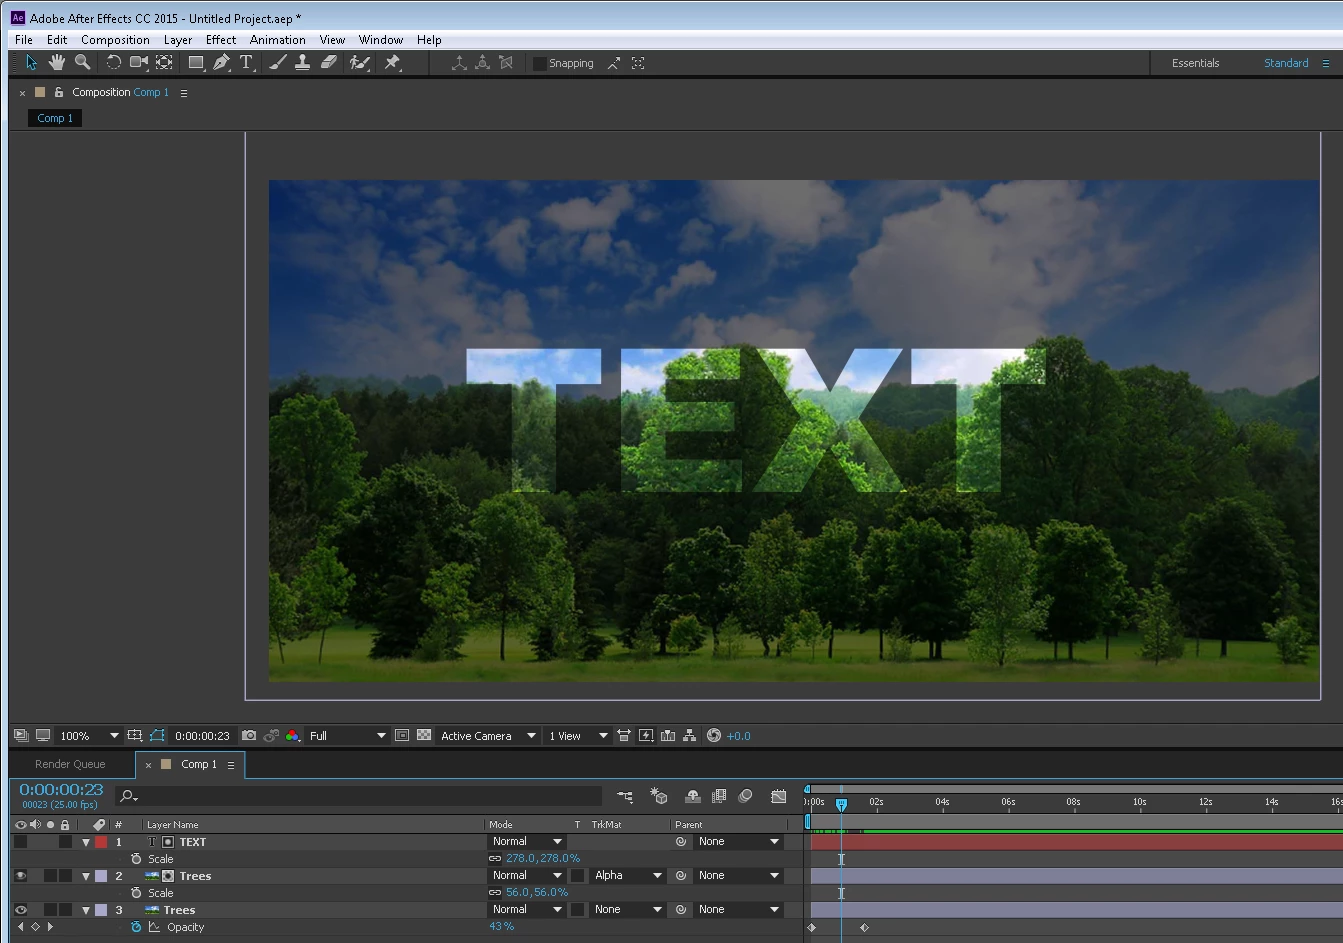Open the Composition Flowchart icon in viewer bar
The width and height of the screenshot is (1343, 943).
[690, 735]
